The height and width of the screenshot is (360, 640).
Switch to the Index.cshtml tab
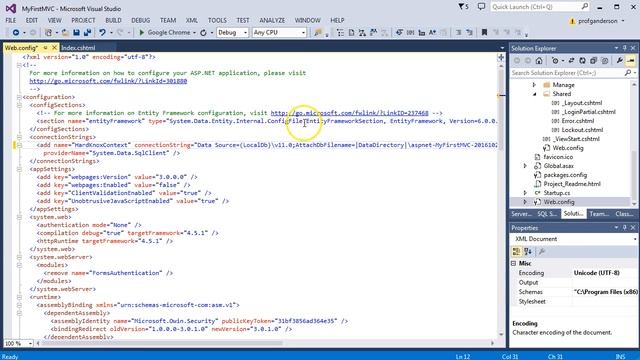78,48
